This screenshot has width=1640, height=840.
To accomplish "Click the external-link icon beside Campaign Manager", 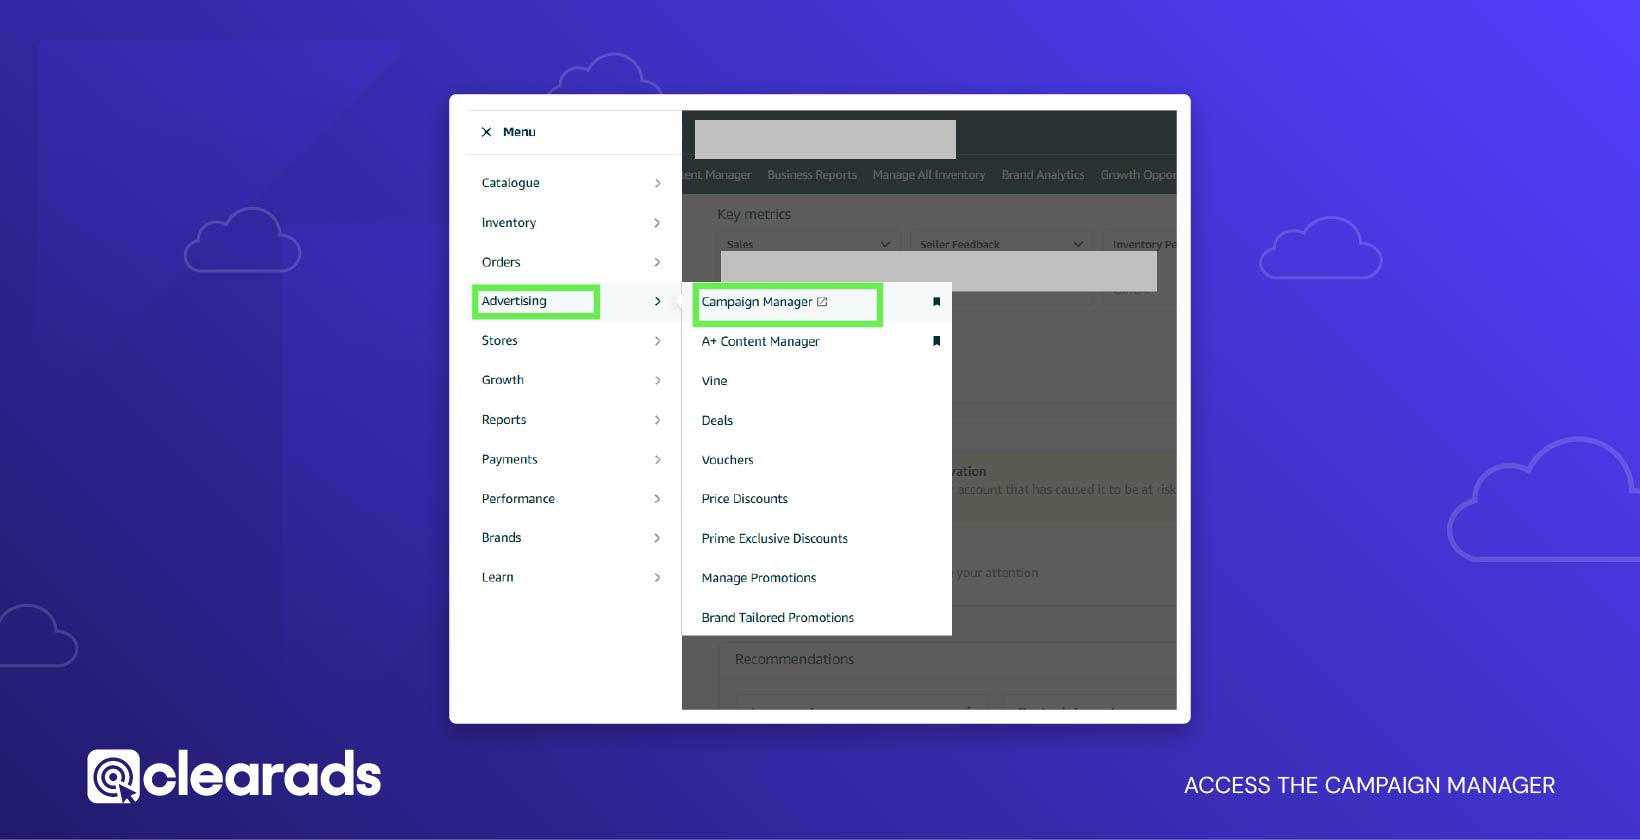I will tap(822, 301).
